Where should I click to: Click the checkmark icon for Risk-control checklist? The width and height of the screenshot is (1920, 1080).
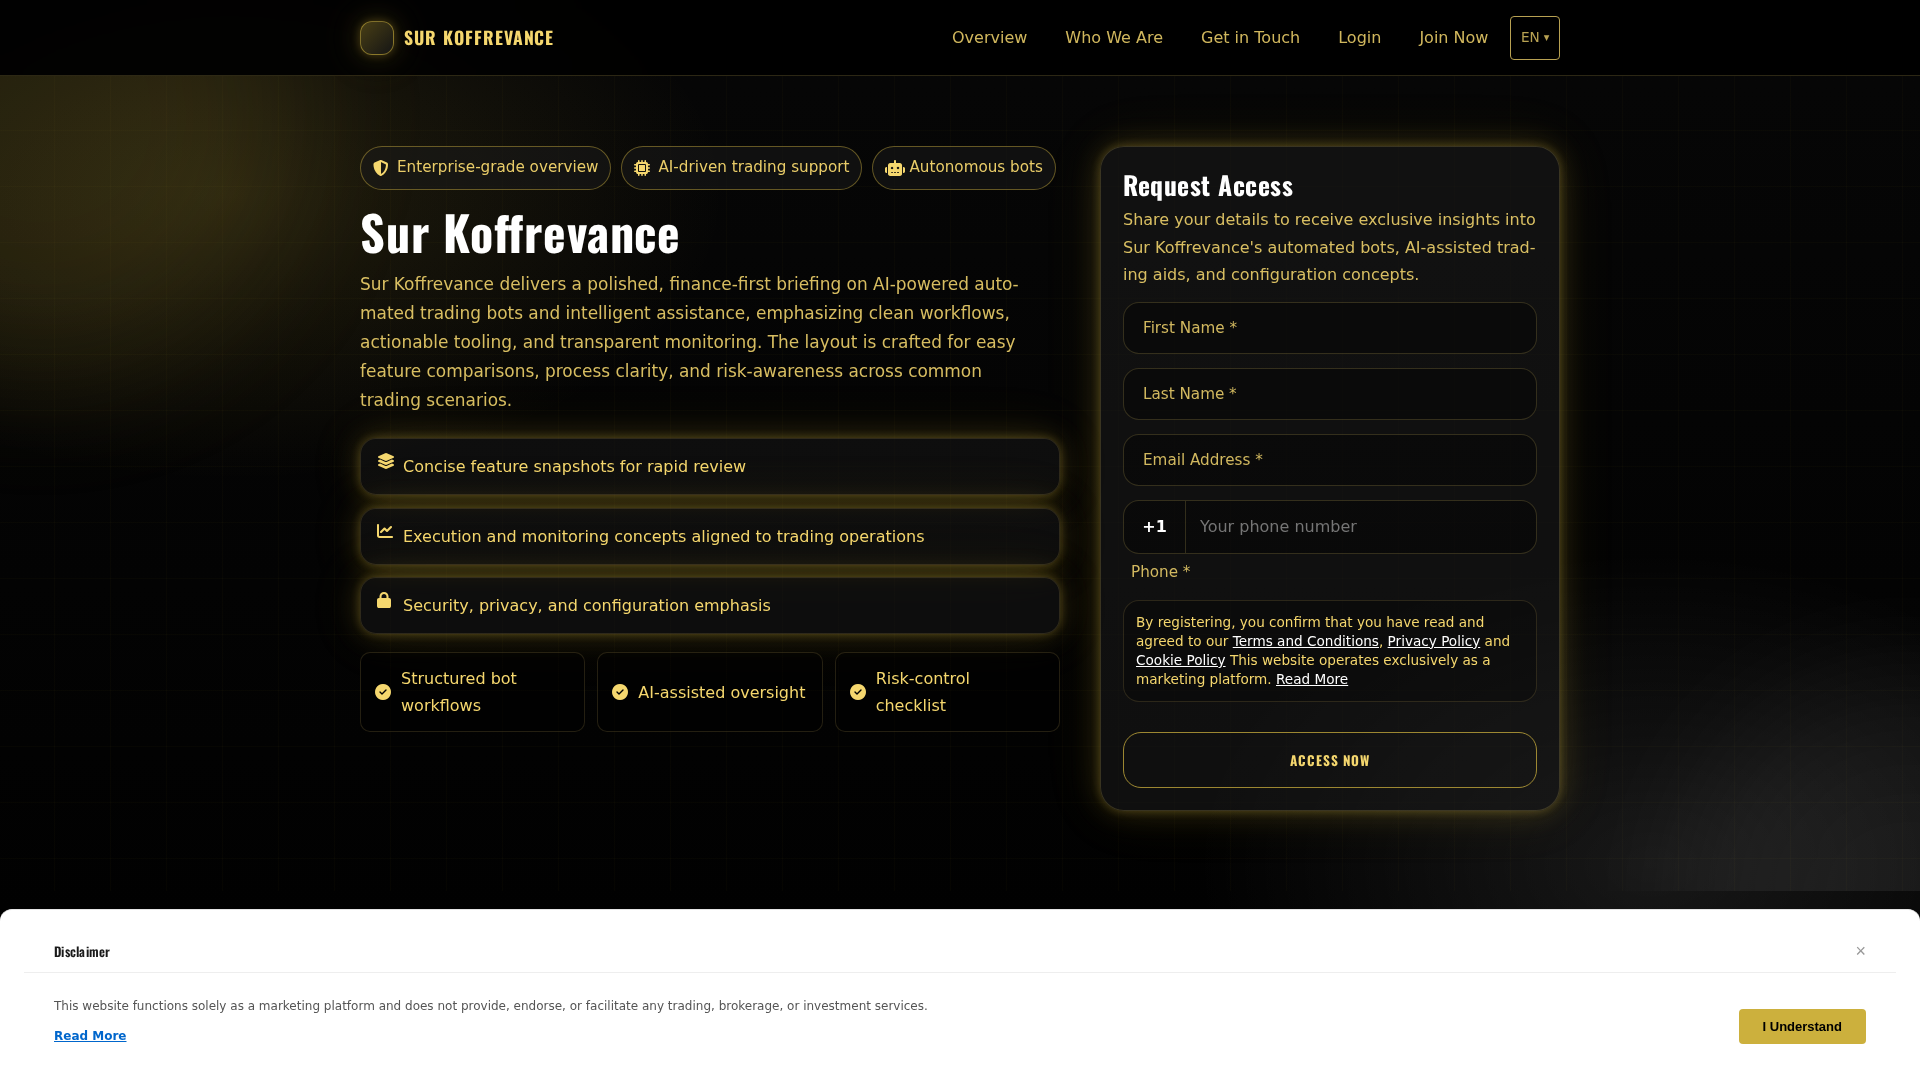(858, 692)
